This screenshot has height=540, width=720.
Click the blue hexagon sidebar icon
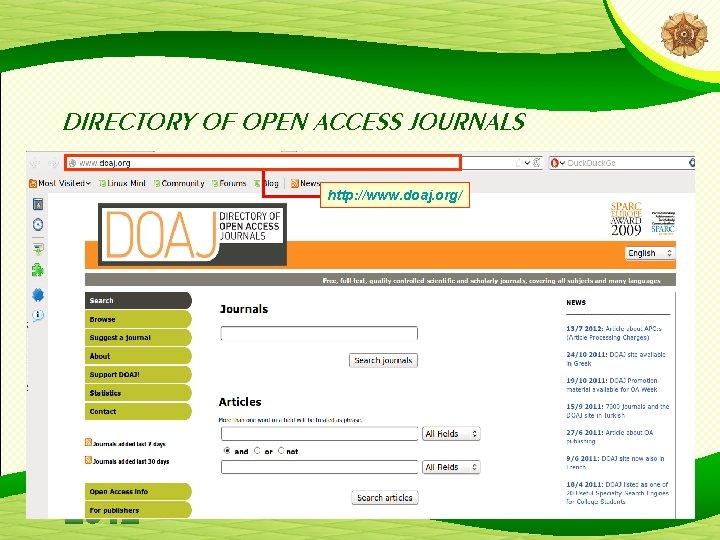[x=38, y=295]
